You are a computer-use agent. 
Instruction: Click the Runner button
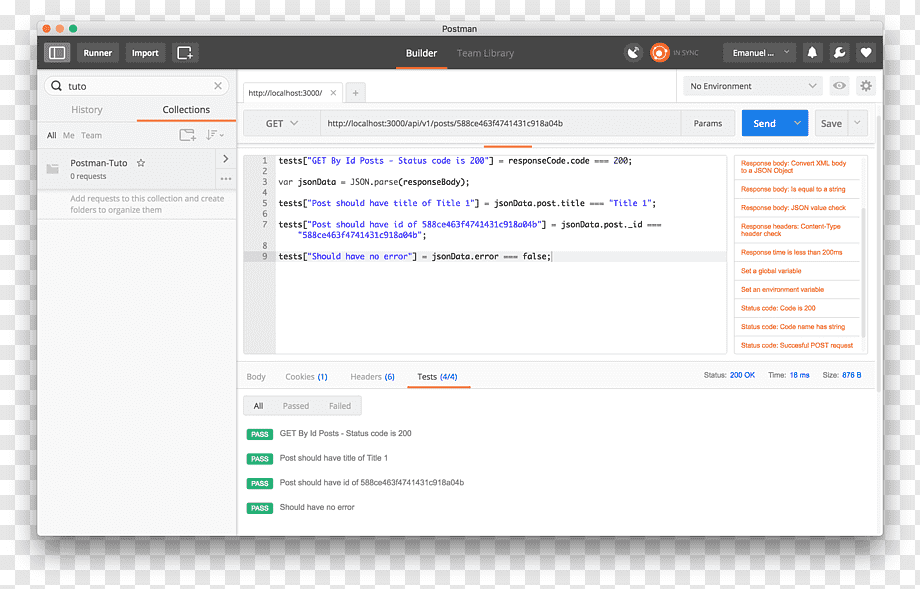tap(97, 53)
